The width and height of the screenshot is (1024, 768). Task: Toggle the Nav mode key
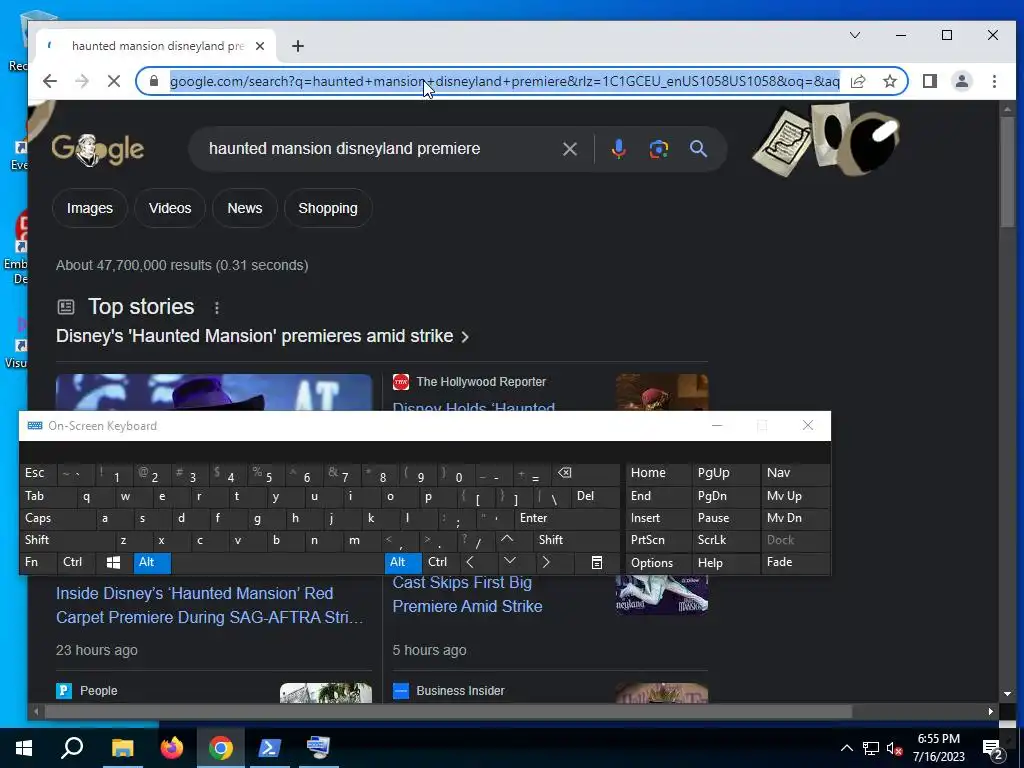(795, 473)
